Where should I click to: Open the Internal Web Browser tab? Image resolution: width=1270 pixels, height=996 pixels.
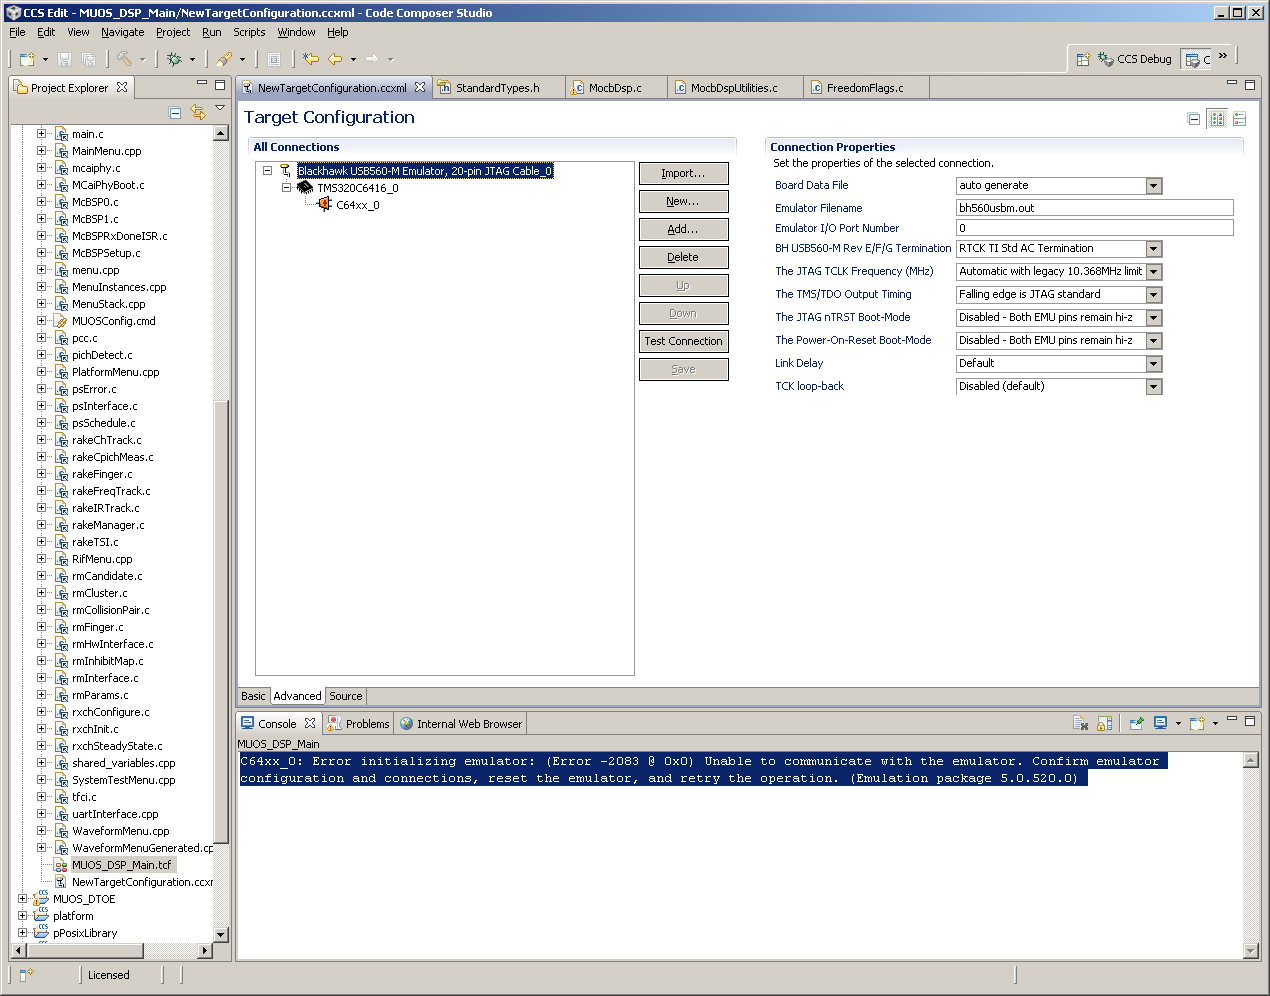point(460,724)
